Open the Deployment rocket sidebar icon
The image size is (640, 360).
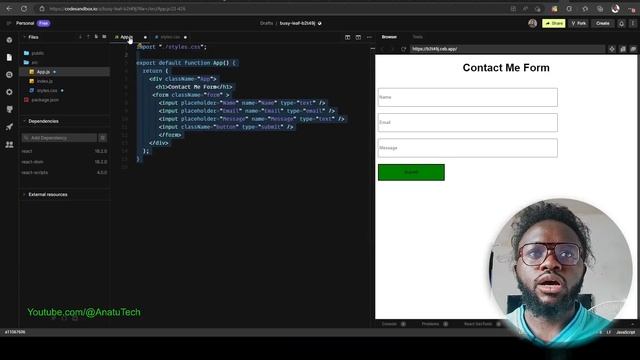(9, 127)
